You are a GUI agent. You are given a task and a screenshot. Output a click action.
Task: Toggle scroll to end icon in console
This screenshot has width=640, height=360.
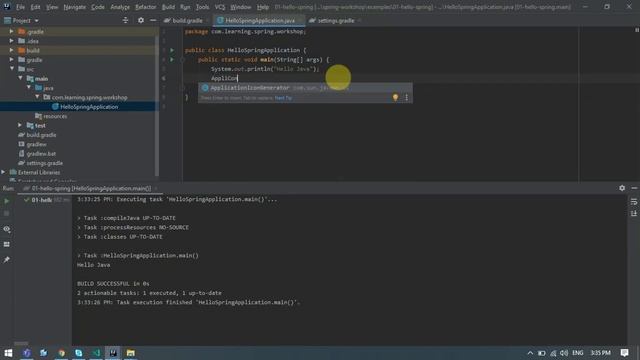click(634, 213)
